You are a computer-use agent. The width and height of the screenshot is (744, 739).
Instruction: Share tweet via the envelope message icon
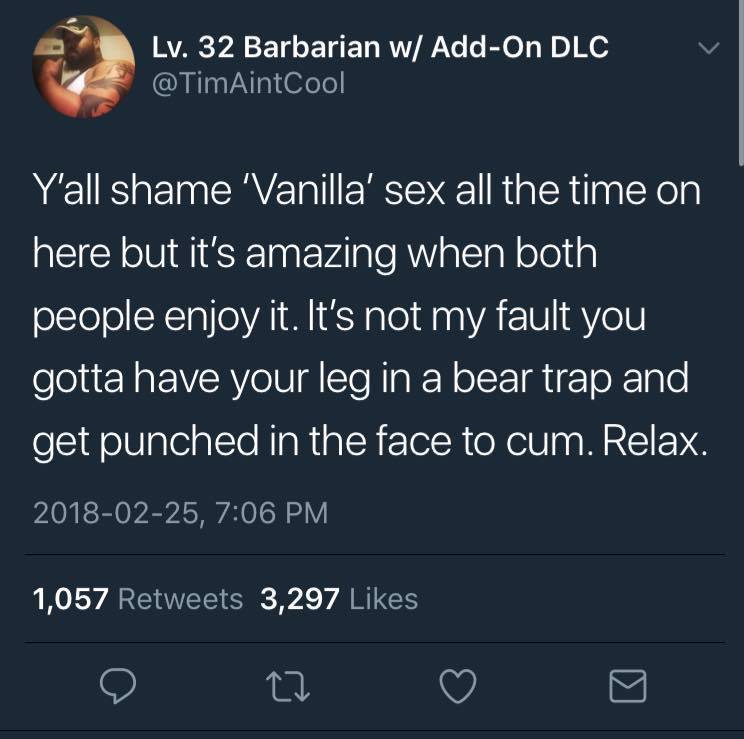click(x=627, y=686)
